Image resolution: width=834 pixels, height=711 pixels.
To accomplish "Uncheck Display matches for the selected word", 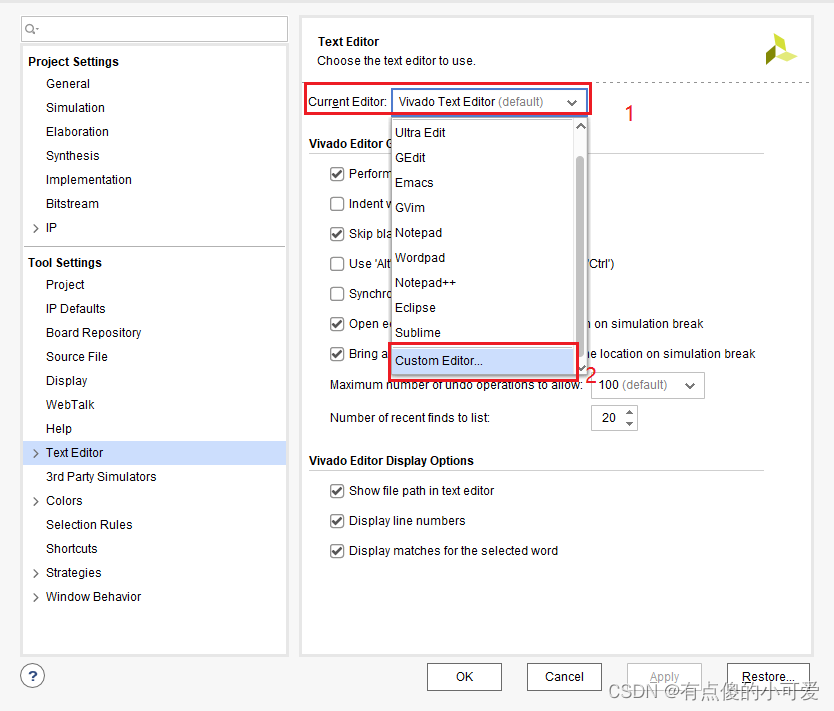I will [x=337, y=551].
